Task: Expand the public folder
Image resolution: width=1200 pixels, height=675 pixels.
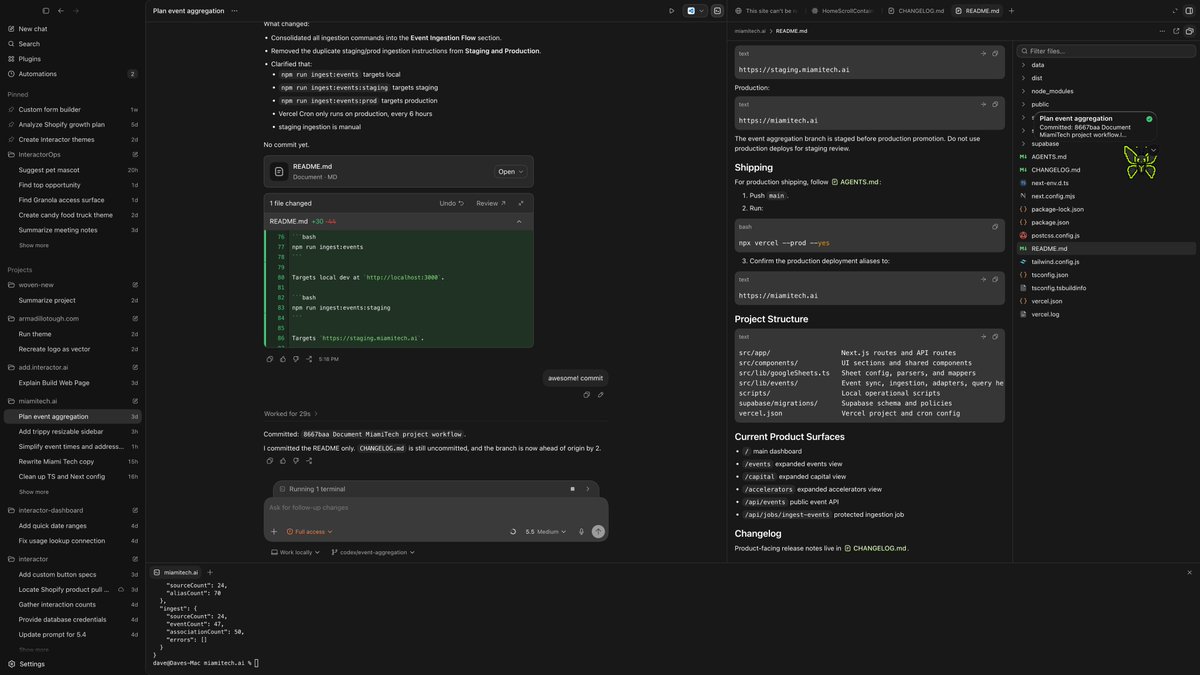Action: (1040, 104)
